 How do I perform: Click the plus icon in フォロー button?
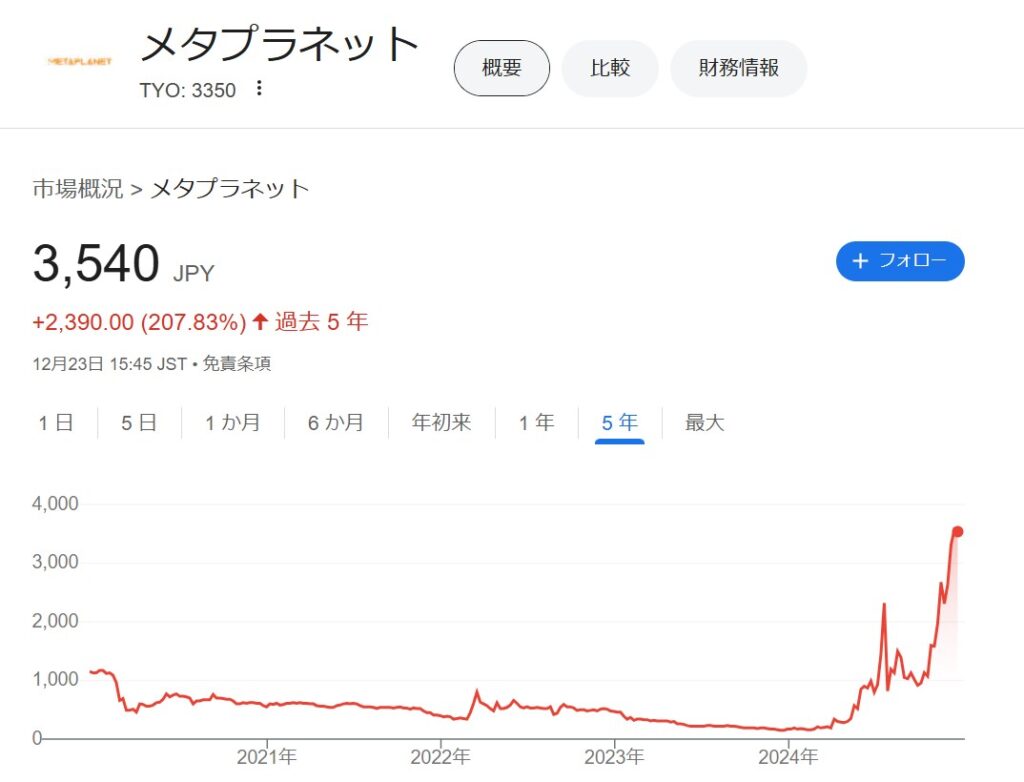pos(860,261)
